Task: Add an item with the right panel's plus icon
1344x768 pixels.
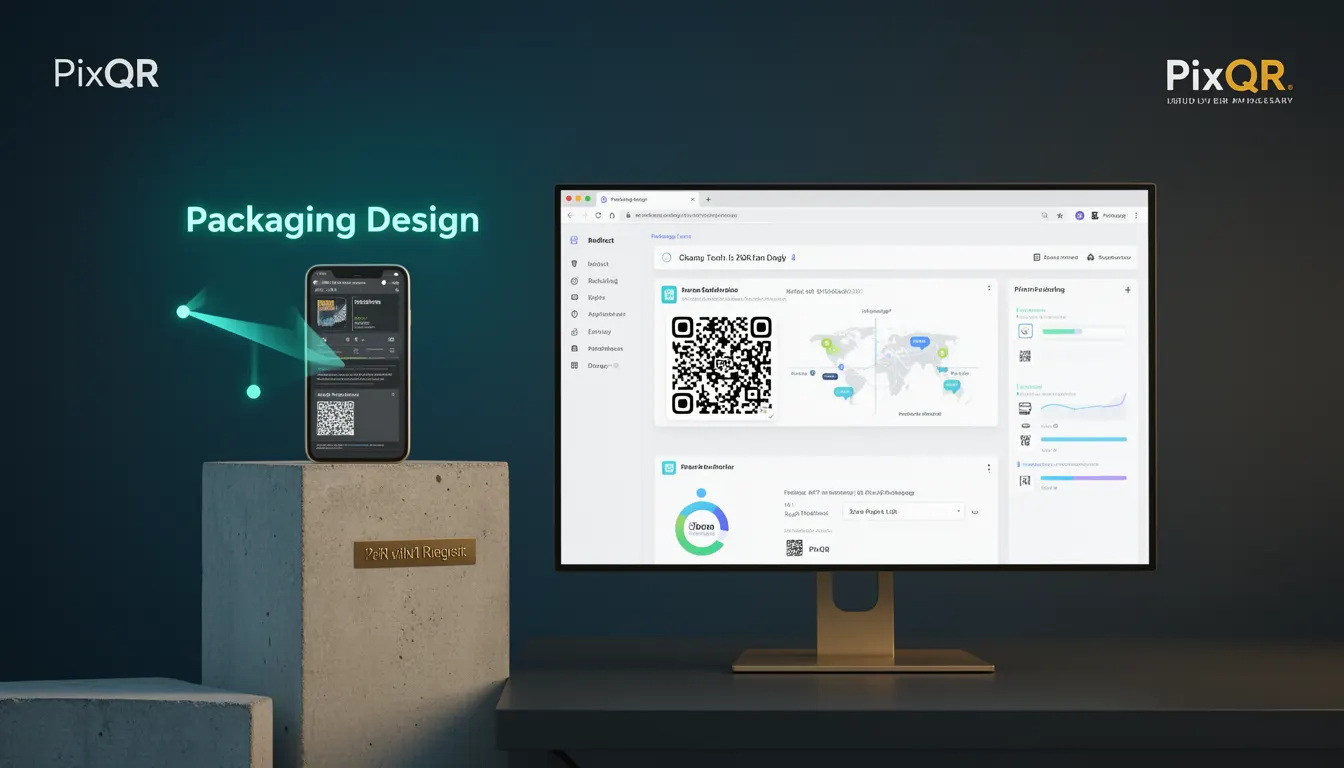Action: (x=1128, y=289)
